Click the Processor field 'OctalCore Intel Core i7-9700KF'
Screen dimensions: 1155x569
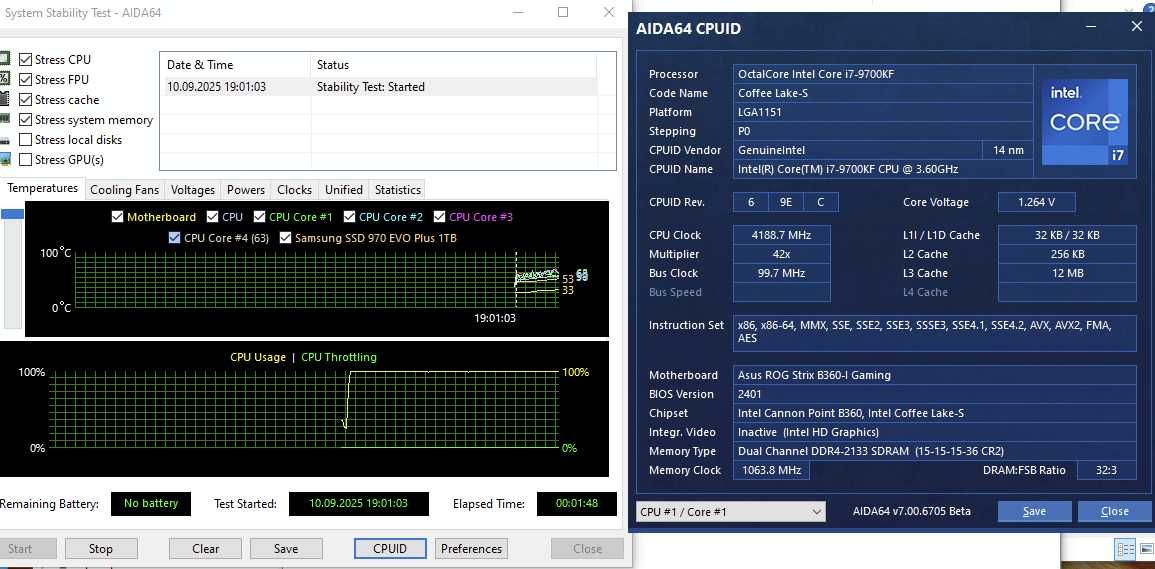[882, 74]
